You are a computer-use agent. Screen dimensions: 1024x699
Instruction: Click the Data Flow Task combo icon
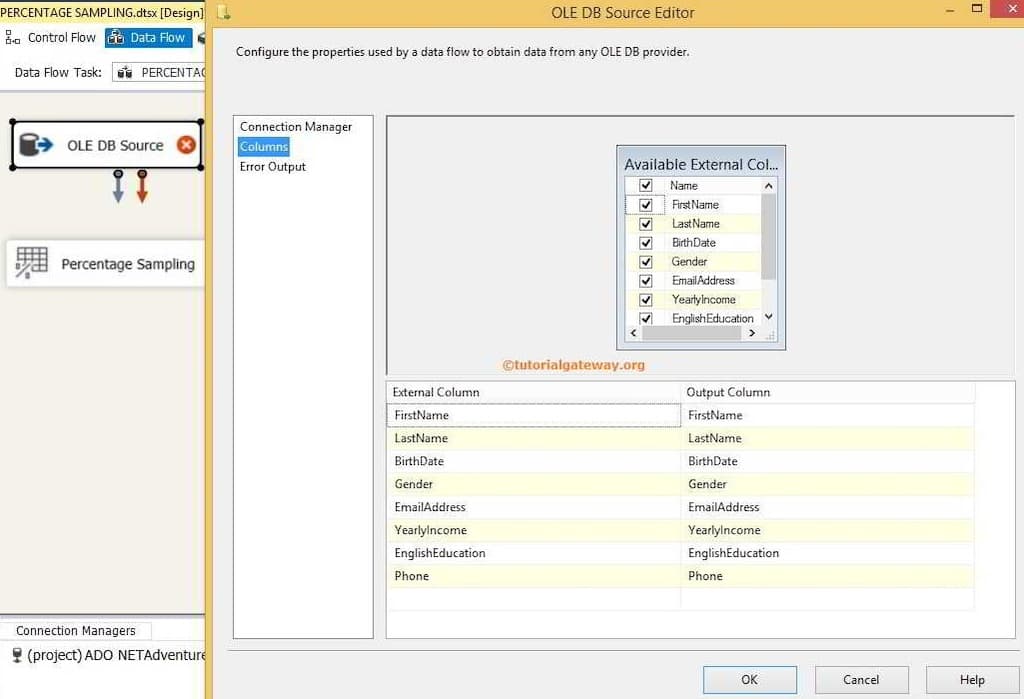click(x=125, y=73)
